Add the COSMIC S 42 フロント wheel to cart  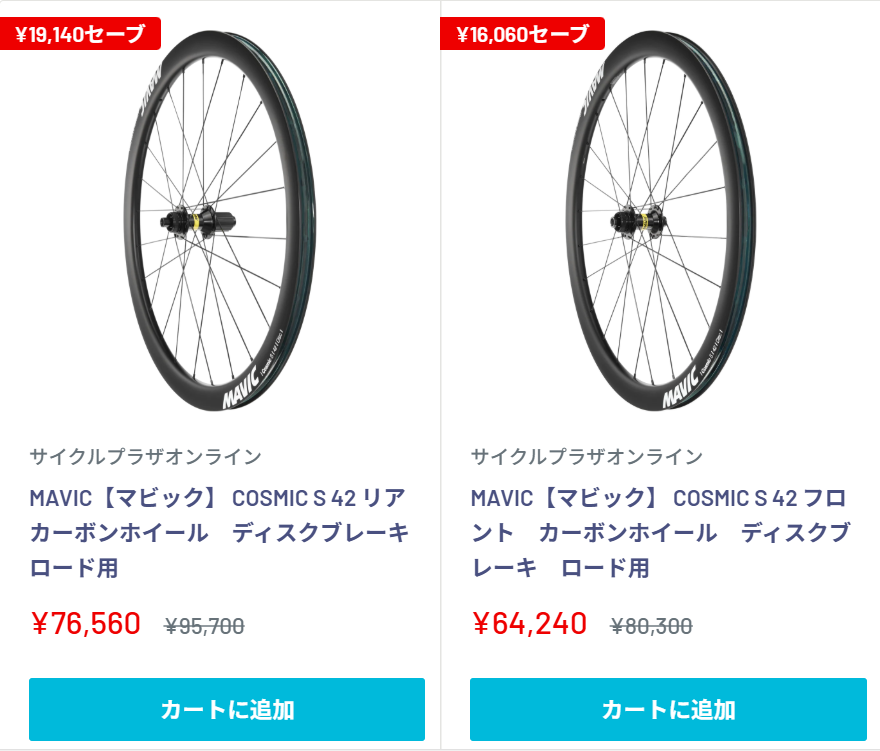tap(668, 709)
